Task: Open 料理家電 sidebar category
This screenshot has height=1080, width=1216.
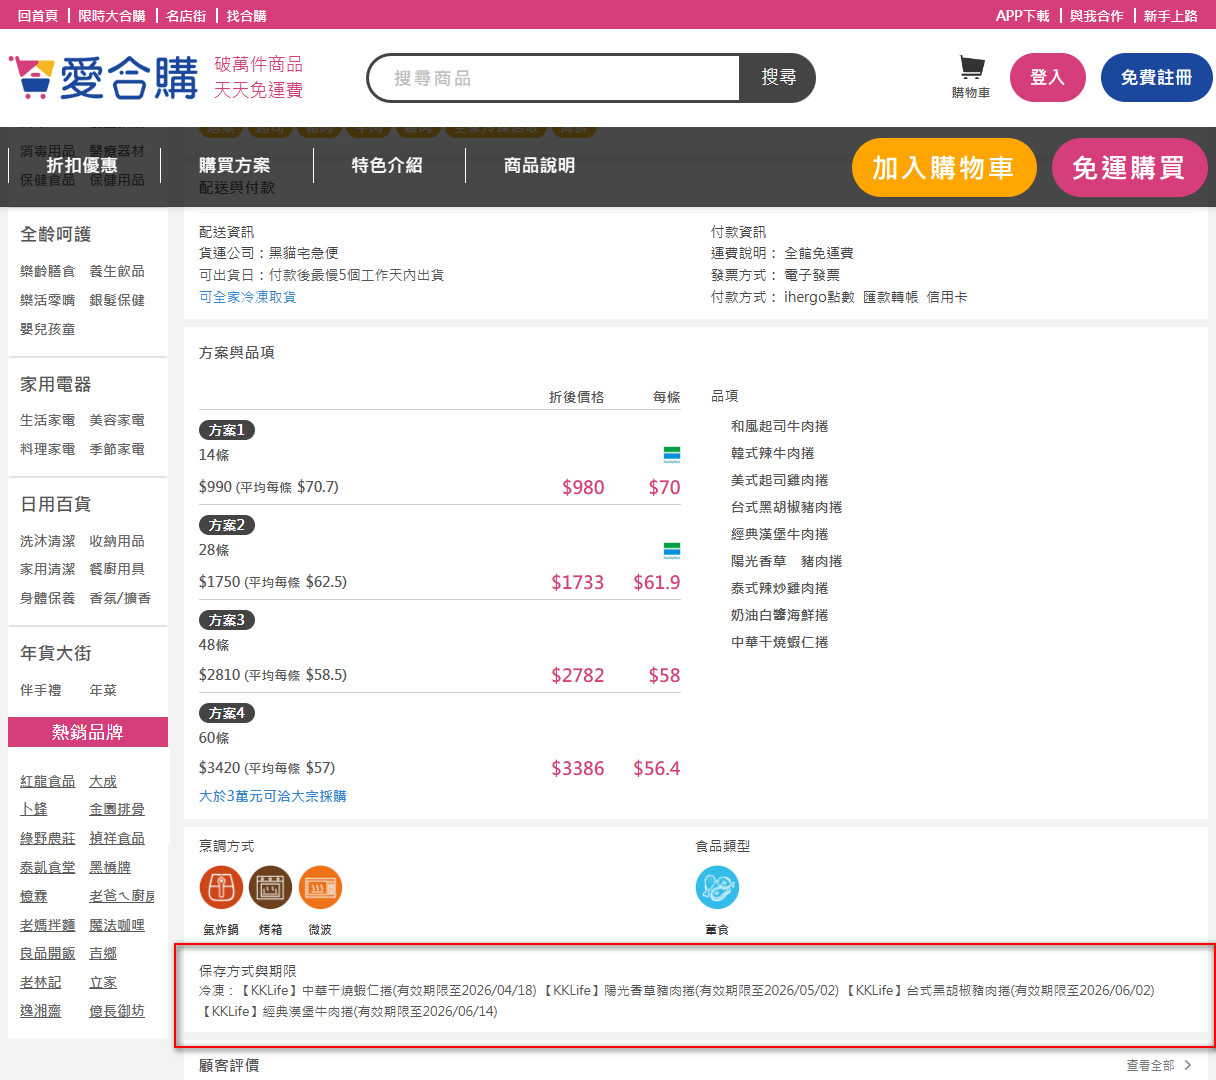Action: 48,449
